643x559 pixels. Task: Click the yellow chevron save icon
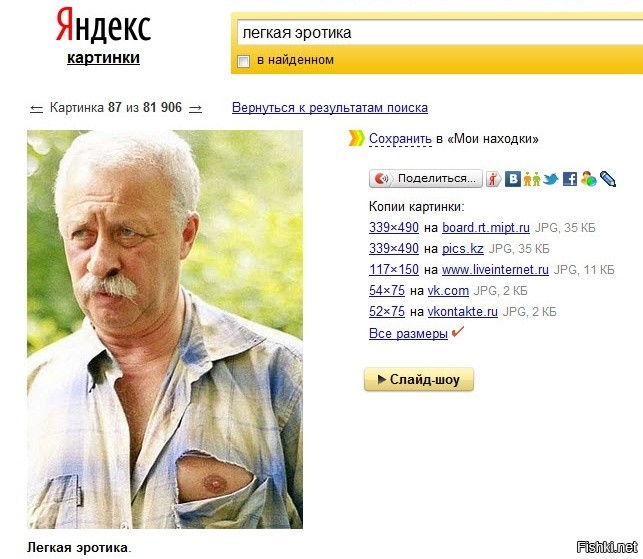tap(356, 139)
